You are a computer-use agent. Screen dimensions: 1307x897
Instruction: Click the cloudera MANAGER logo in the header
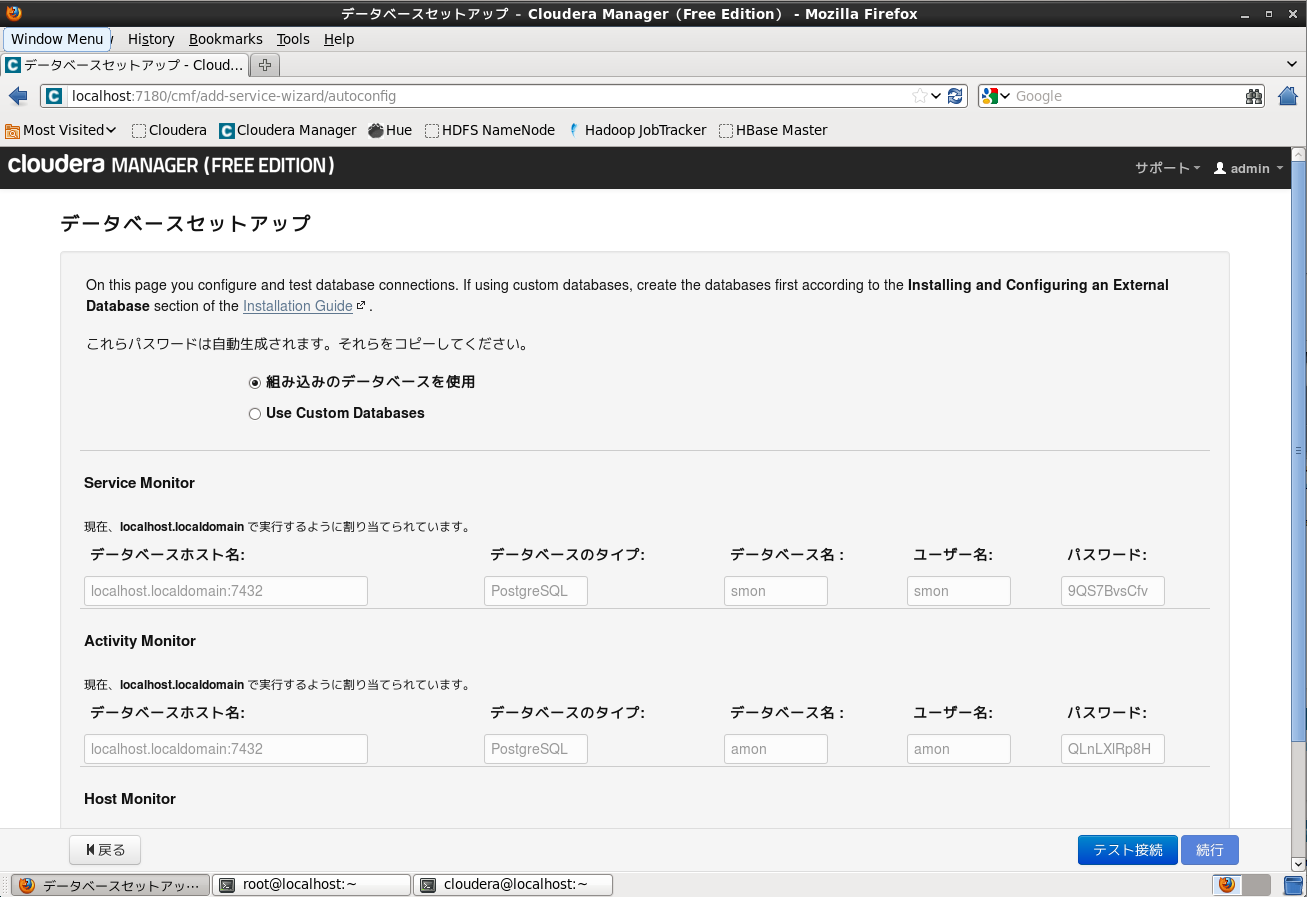pyautogui.click(x=171, y=165)
